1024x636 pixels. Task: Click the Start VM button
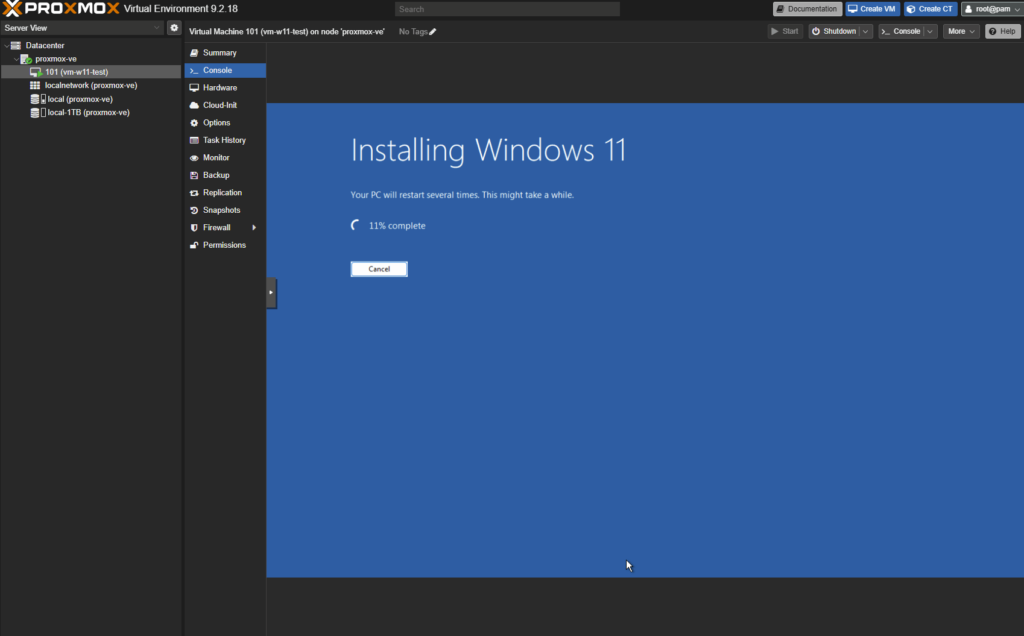pos(784,31)
